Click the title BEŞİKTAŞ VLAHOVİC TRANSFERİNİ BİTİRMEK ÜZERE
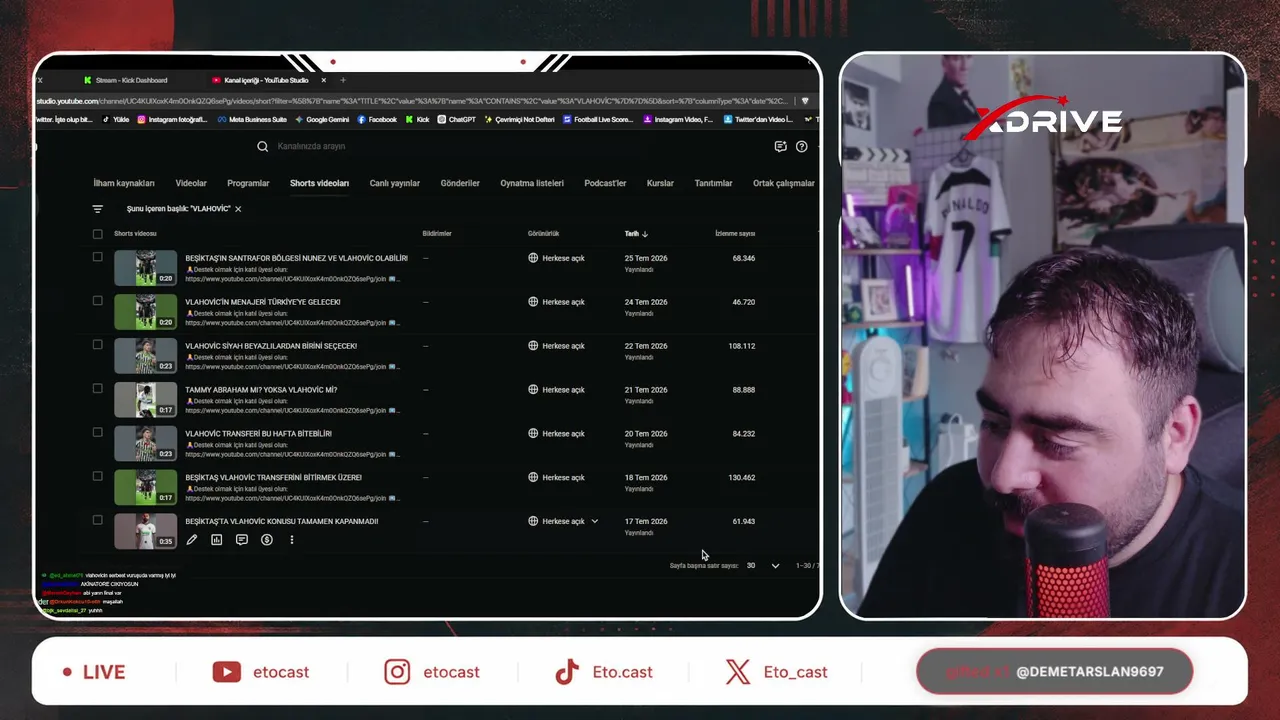Screen dimensions: 1280x720 [273, 478]
